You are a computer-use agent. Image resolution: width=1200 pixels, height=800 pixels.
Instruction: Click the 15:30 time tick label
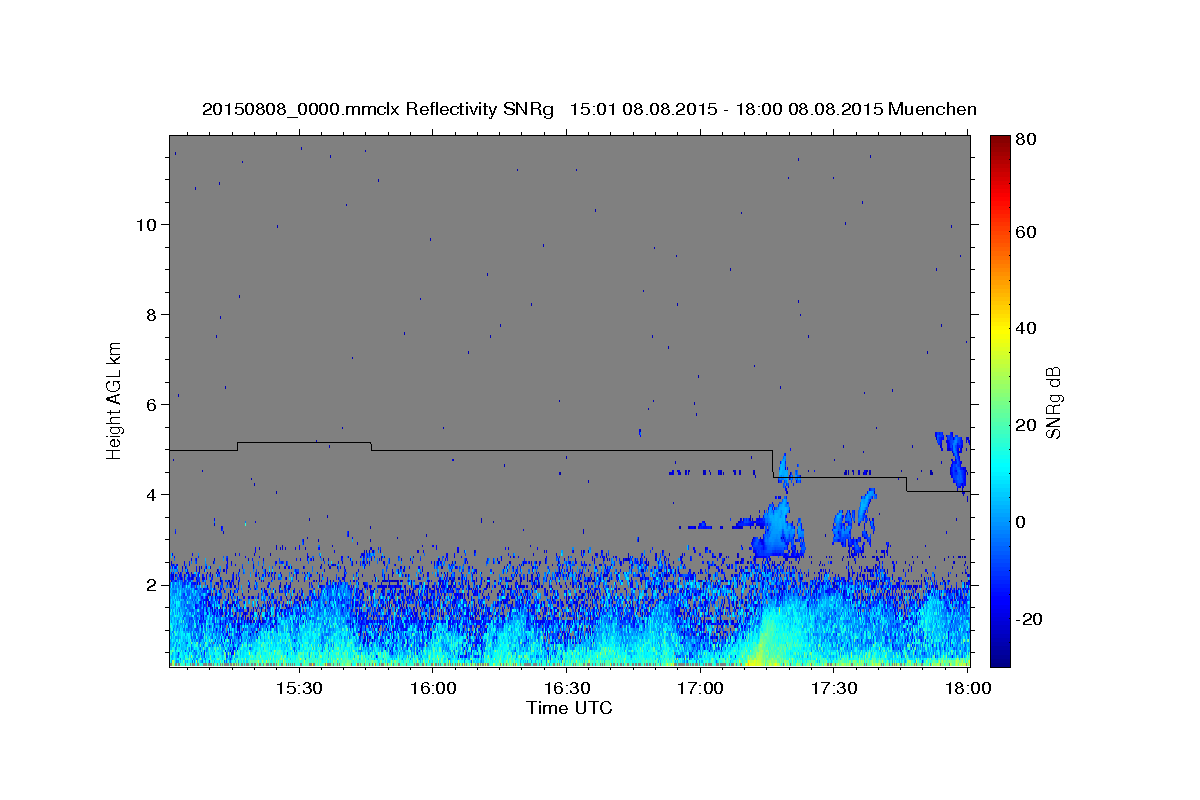[297, 688]
